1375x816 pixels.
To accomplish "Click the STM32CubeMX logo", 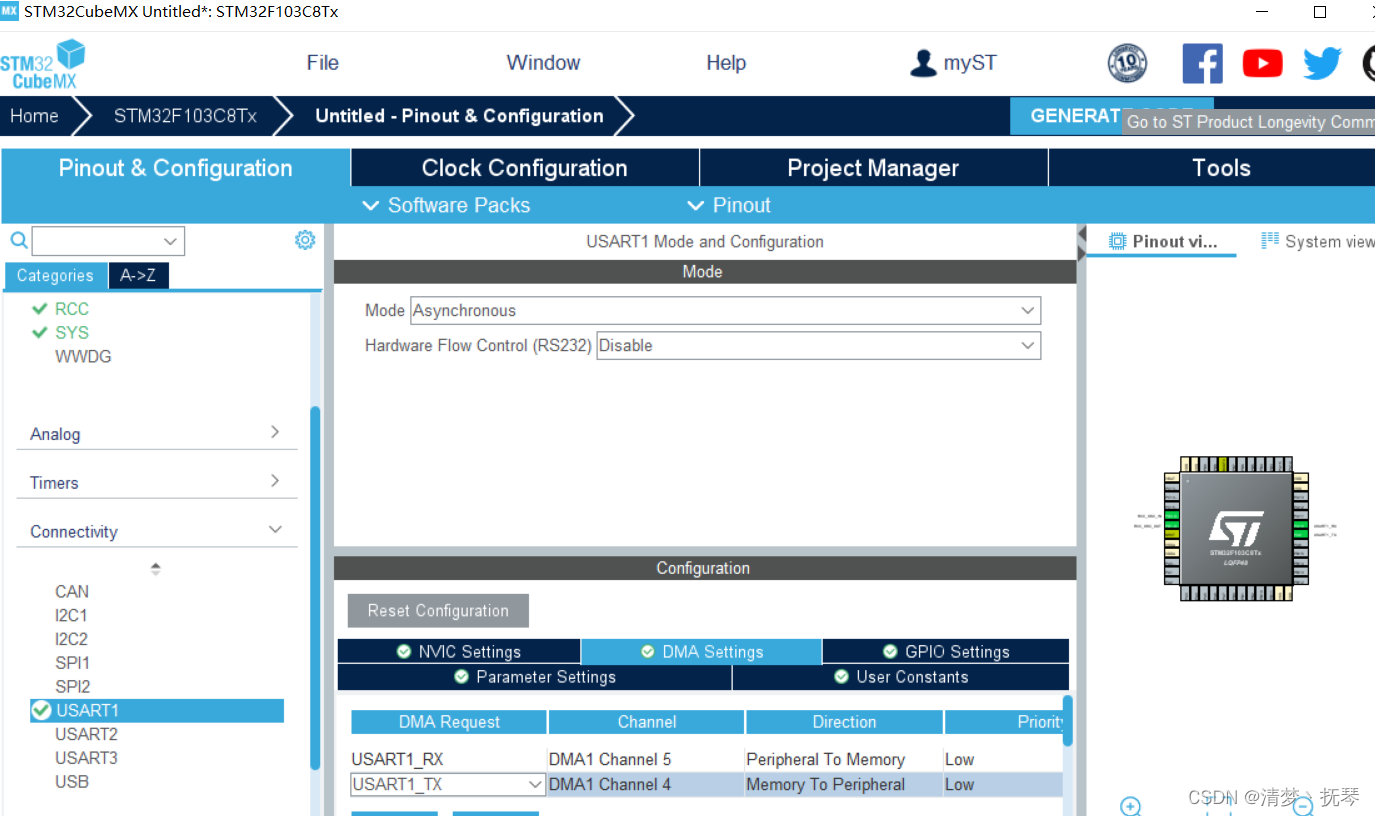I will (42, 64).
